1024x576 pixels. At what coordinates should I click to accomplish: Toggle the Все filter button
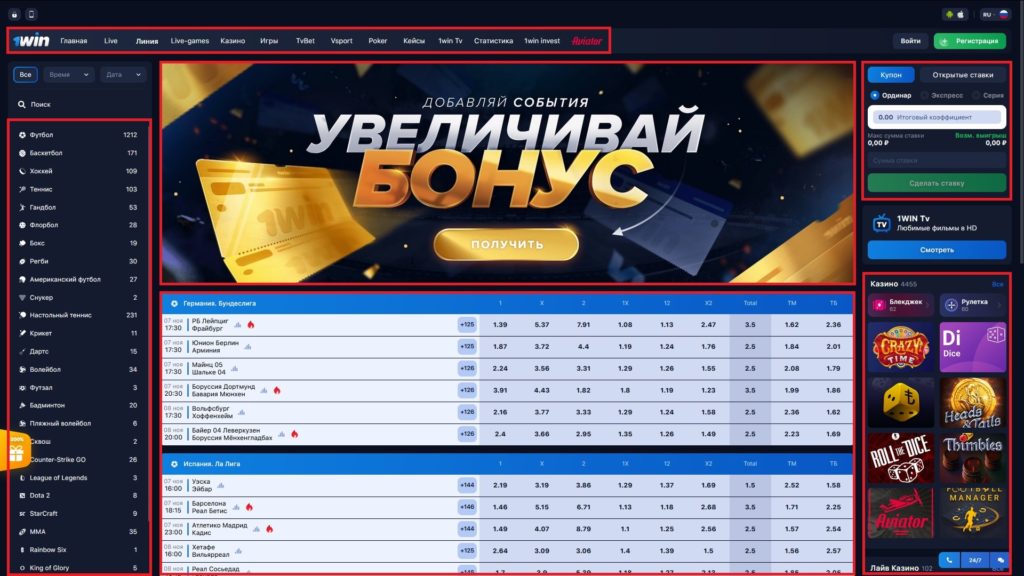coord(25,74)
